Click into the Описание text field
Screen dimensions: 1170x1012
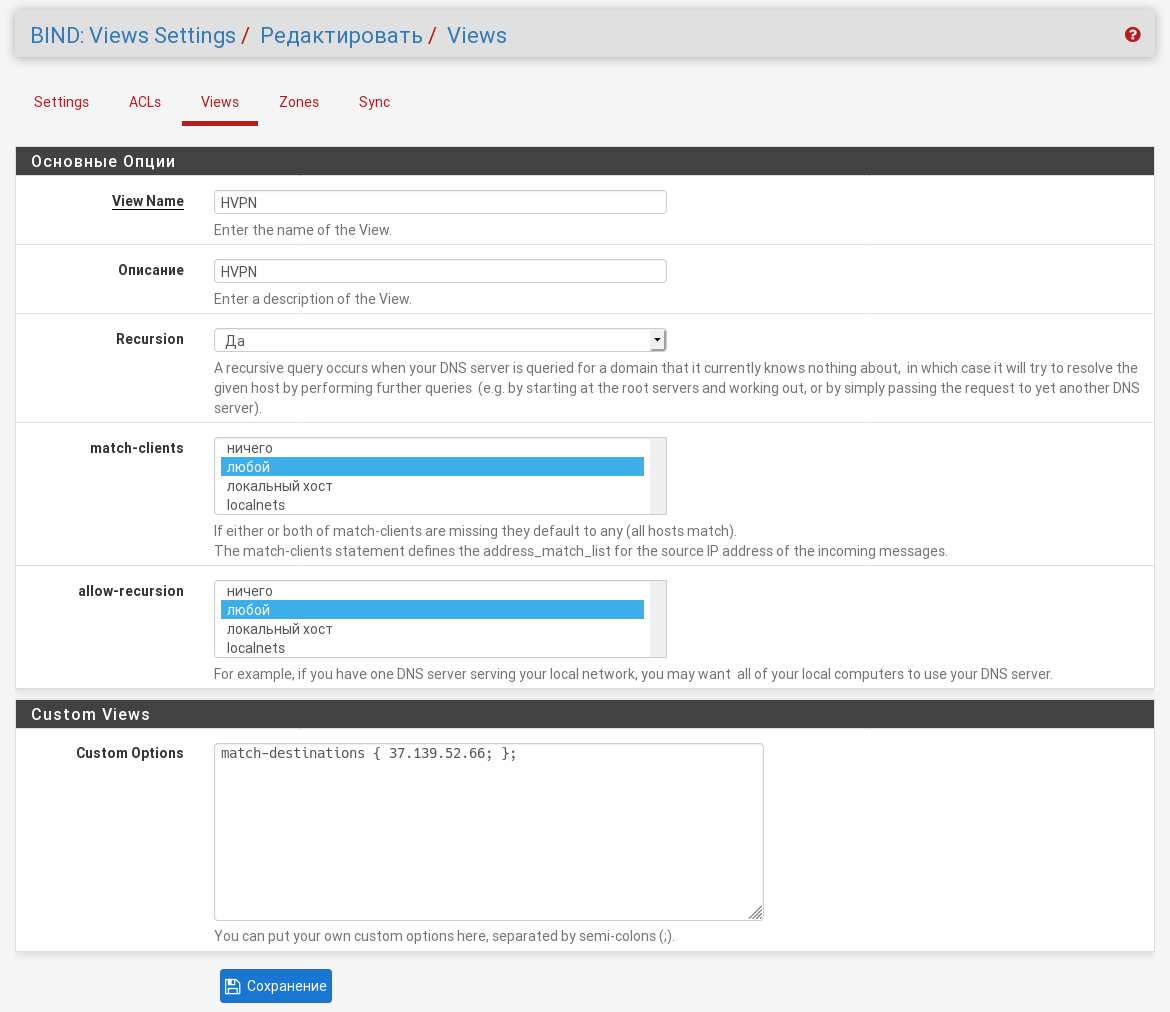[440, 271]
